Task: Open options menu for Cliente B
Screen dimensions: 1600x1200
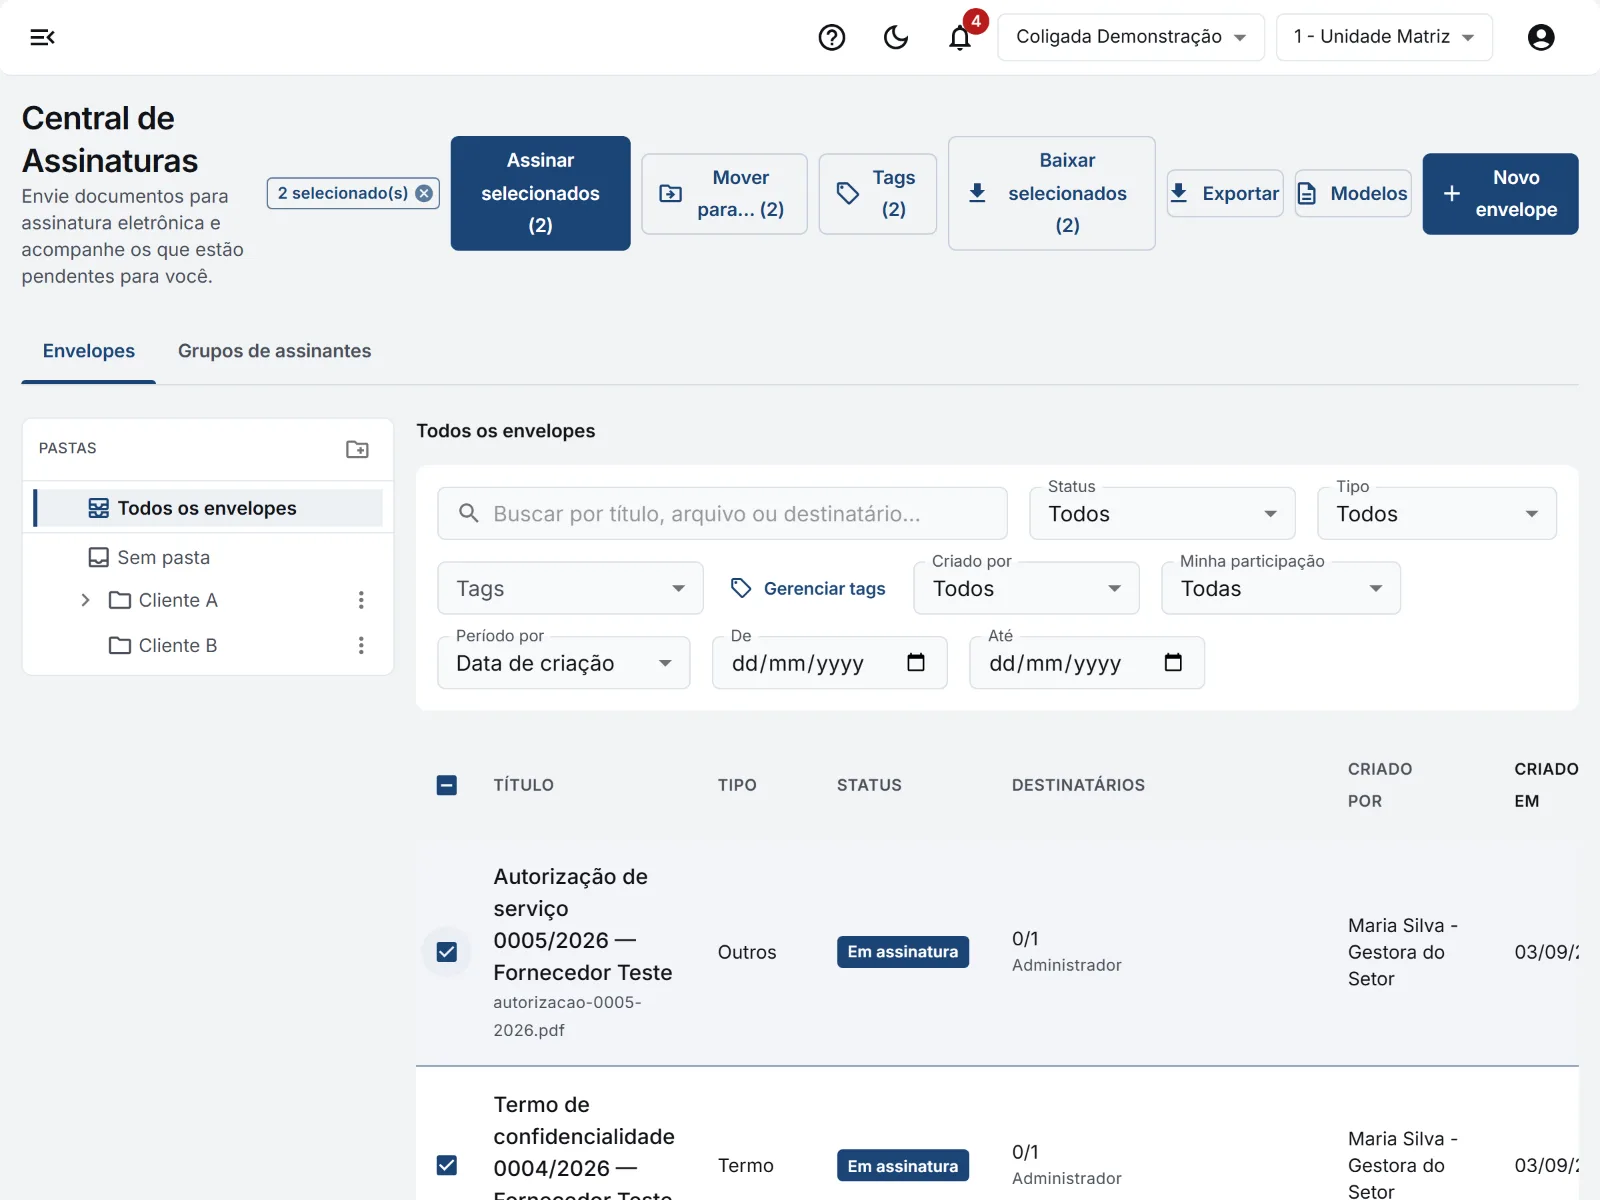Action: (361, 645)
